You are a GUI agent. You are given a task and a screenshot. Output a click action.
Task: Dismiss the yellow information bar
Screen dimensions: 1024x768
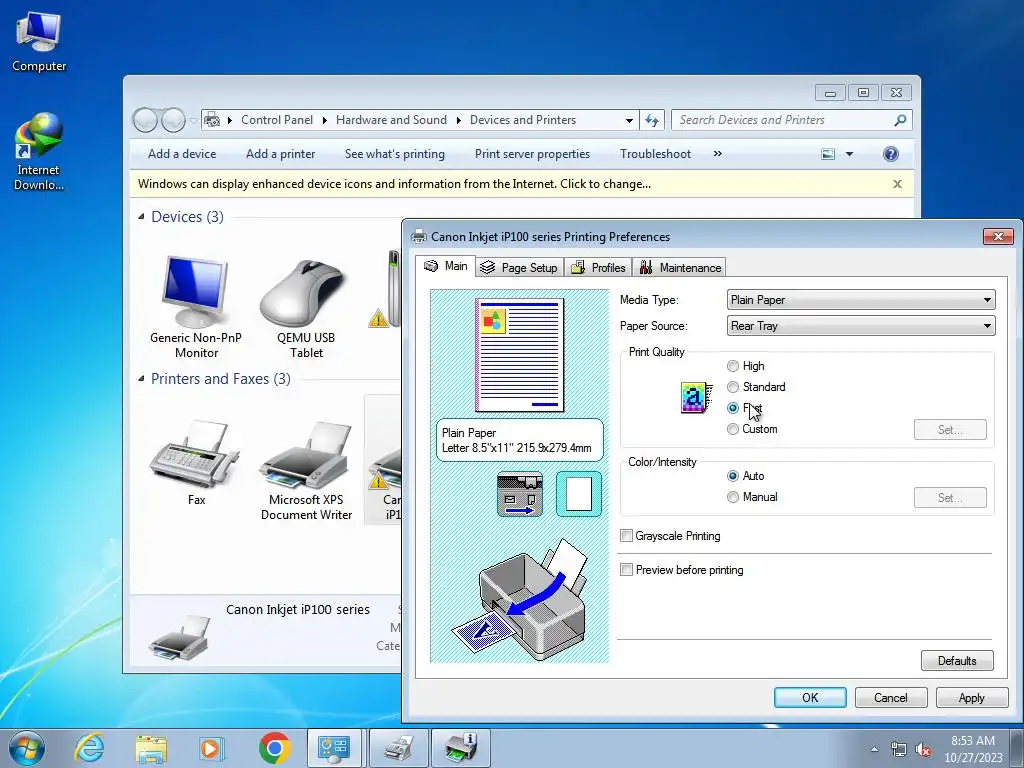(897, 184)
